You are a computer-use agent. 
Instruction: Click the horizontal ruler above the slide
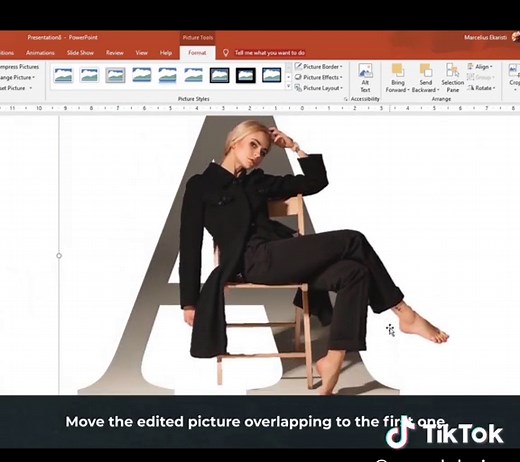260,108
